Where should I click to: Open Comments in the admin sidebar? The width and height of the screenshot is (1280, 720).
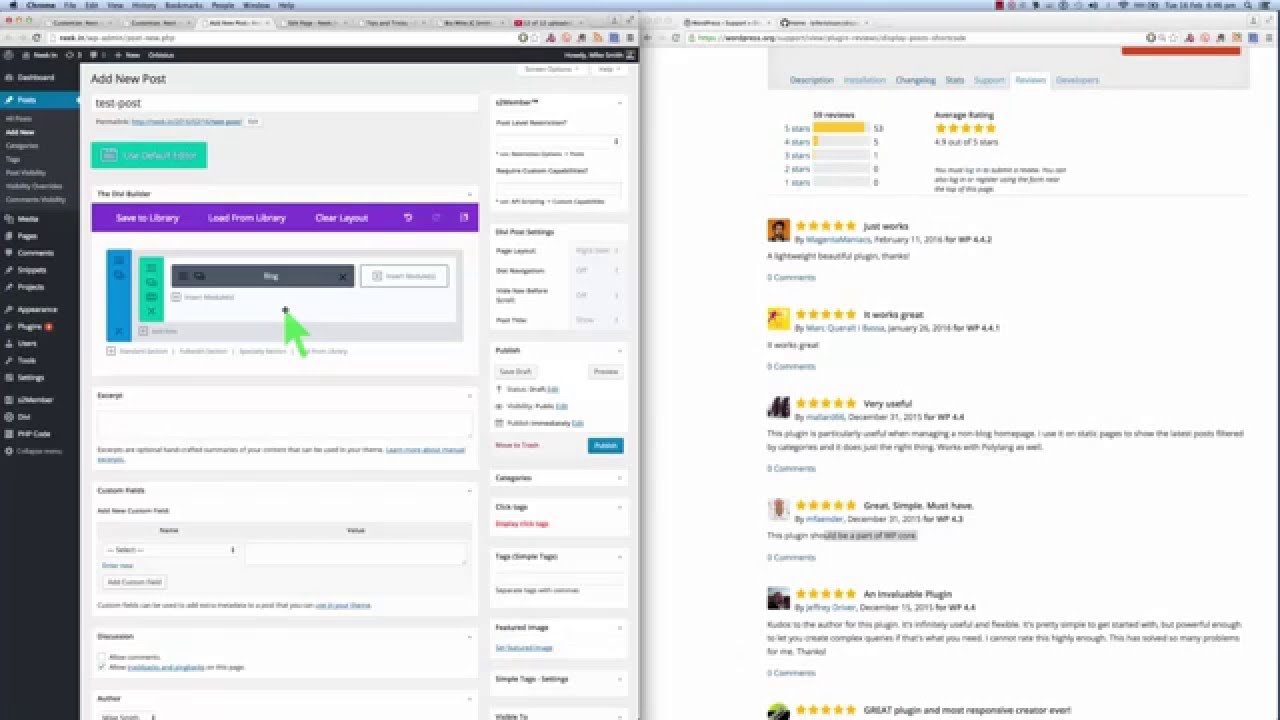pos(35,253)
